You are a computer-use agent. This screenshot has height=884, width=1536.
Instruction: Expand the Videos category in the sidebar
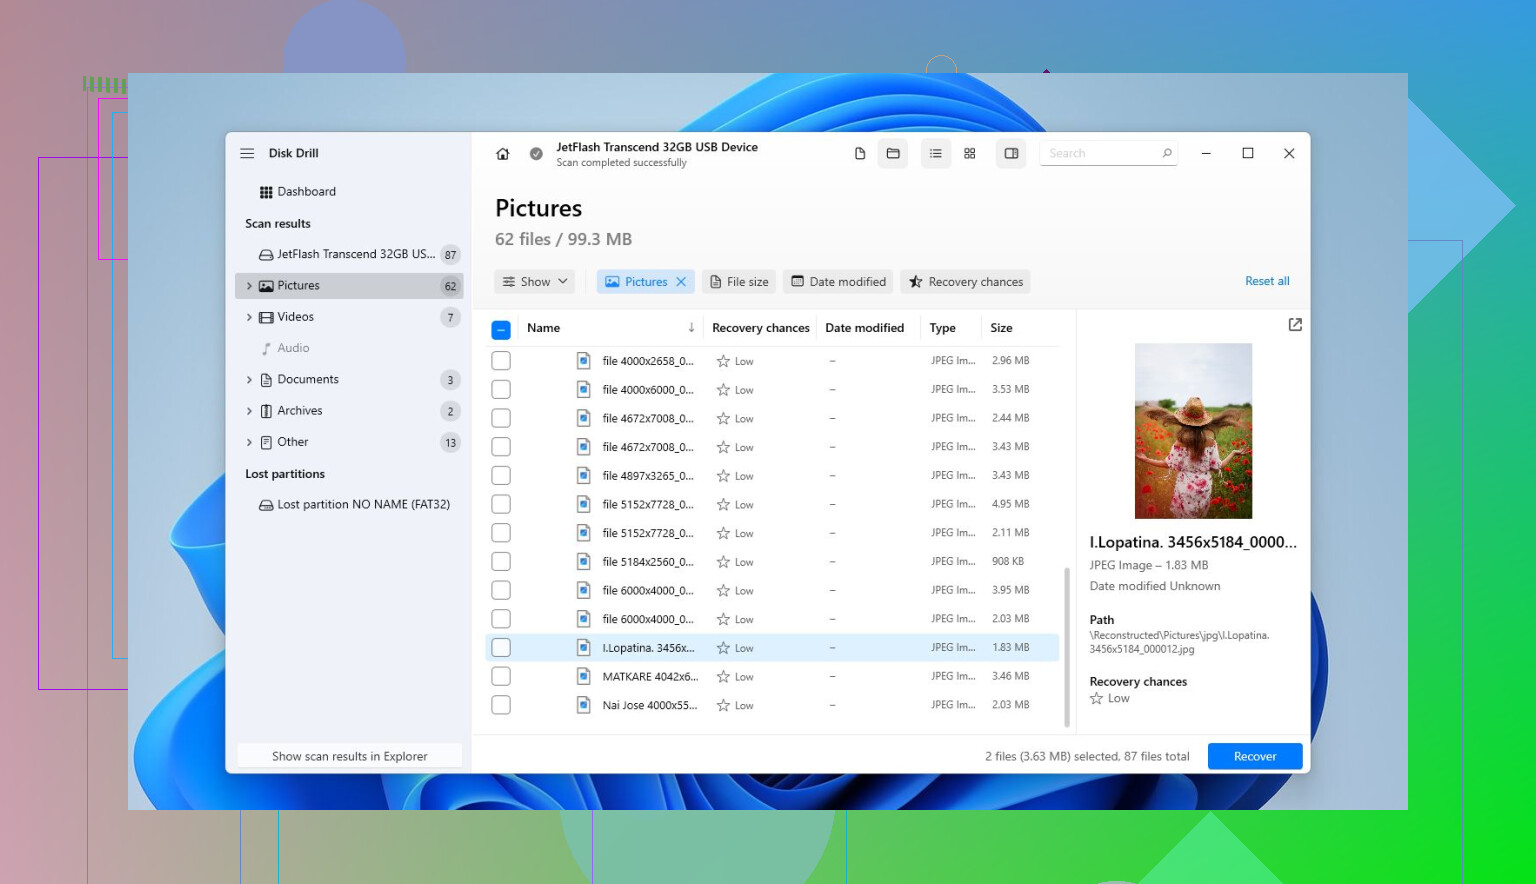249,318
